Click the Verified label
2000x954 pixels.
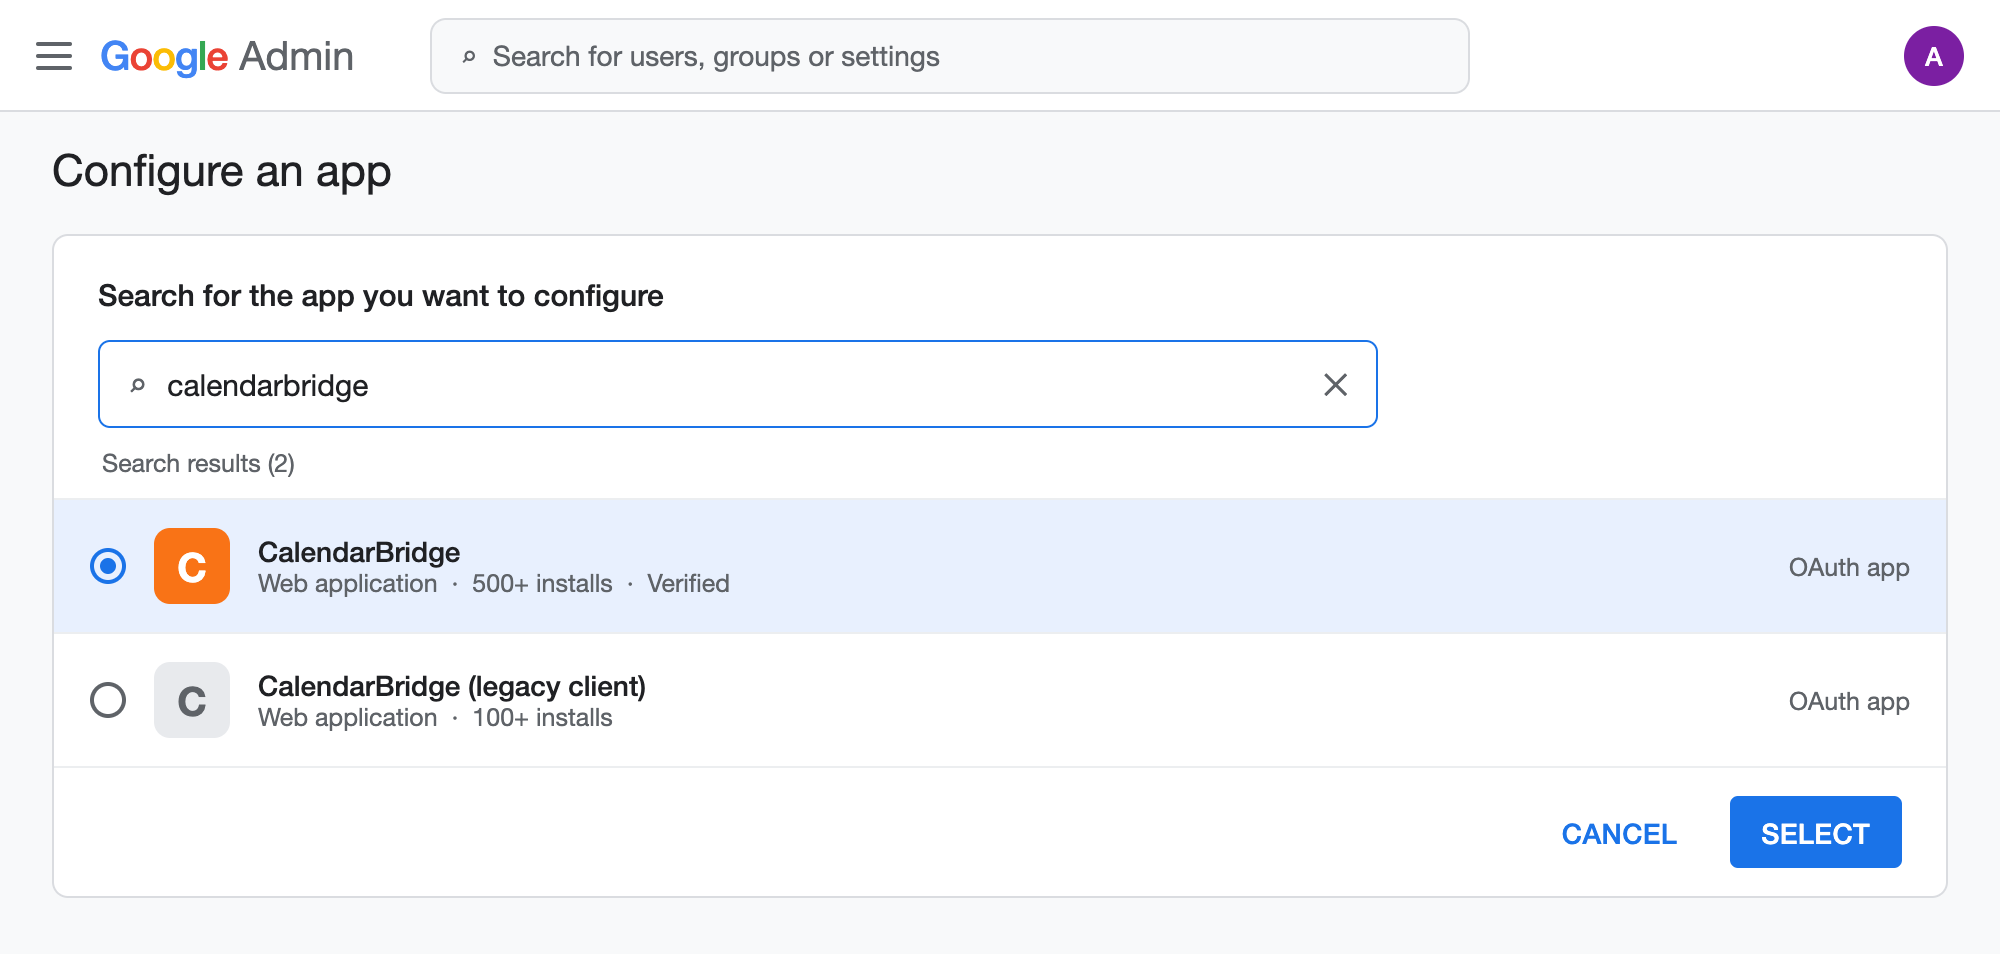pyautogui.click(x=688, y=584)
